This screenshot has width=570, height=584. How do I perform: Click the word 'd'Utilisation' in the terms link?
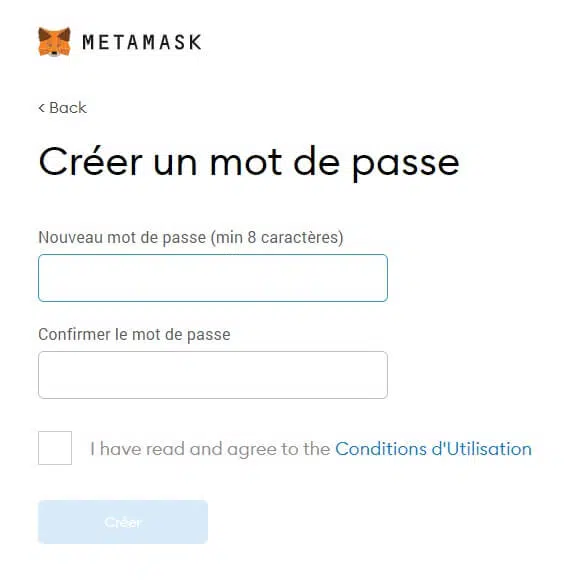click(482, 449)
